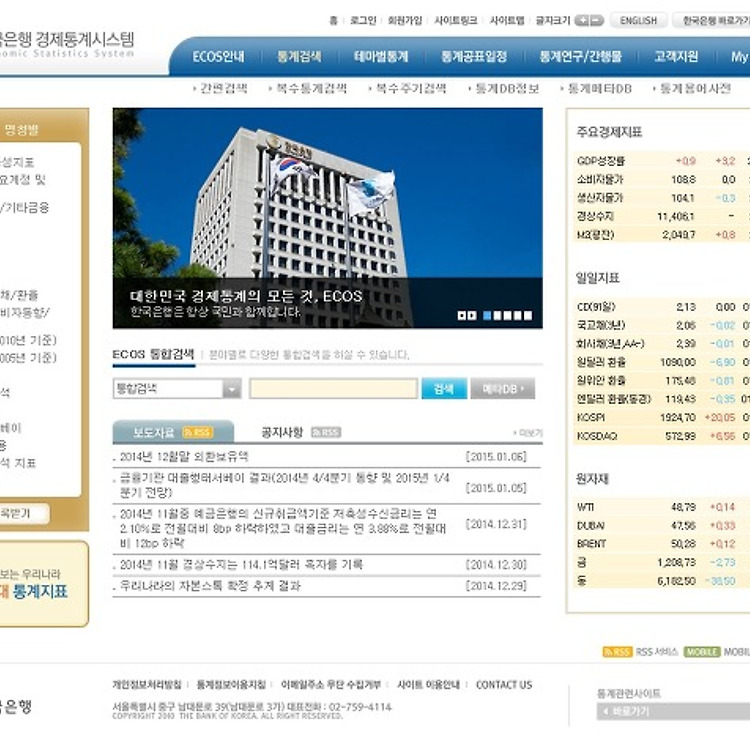The image size is (750, 750).
Task: Switch to the 공지사항 tab
Action: pos(281,432)
